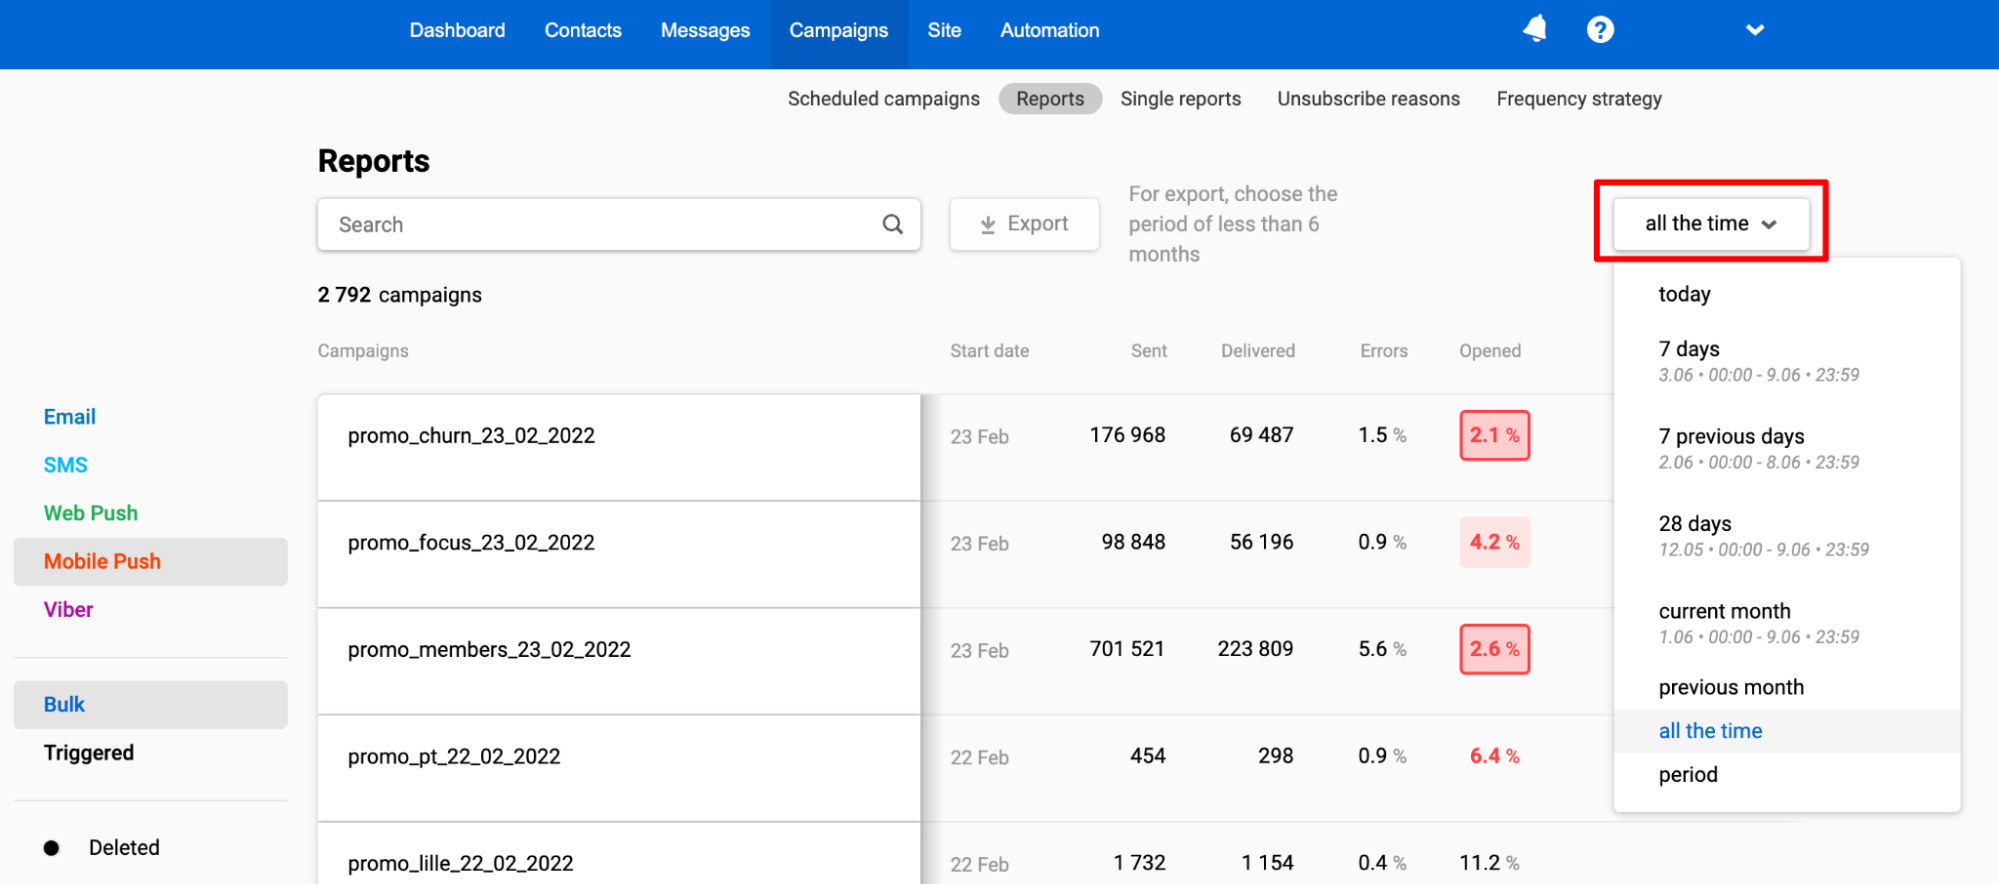Viewport: 1999px width, 885px height.
Task: Expand the account chevron in top bar
Action: coord(1754,30)
